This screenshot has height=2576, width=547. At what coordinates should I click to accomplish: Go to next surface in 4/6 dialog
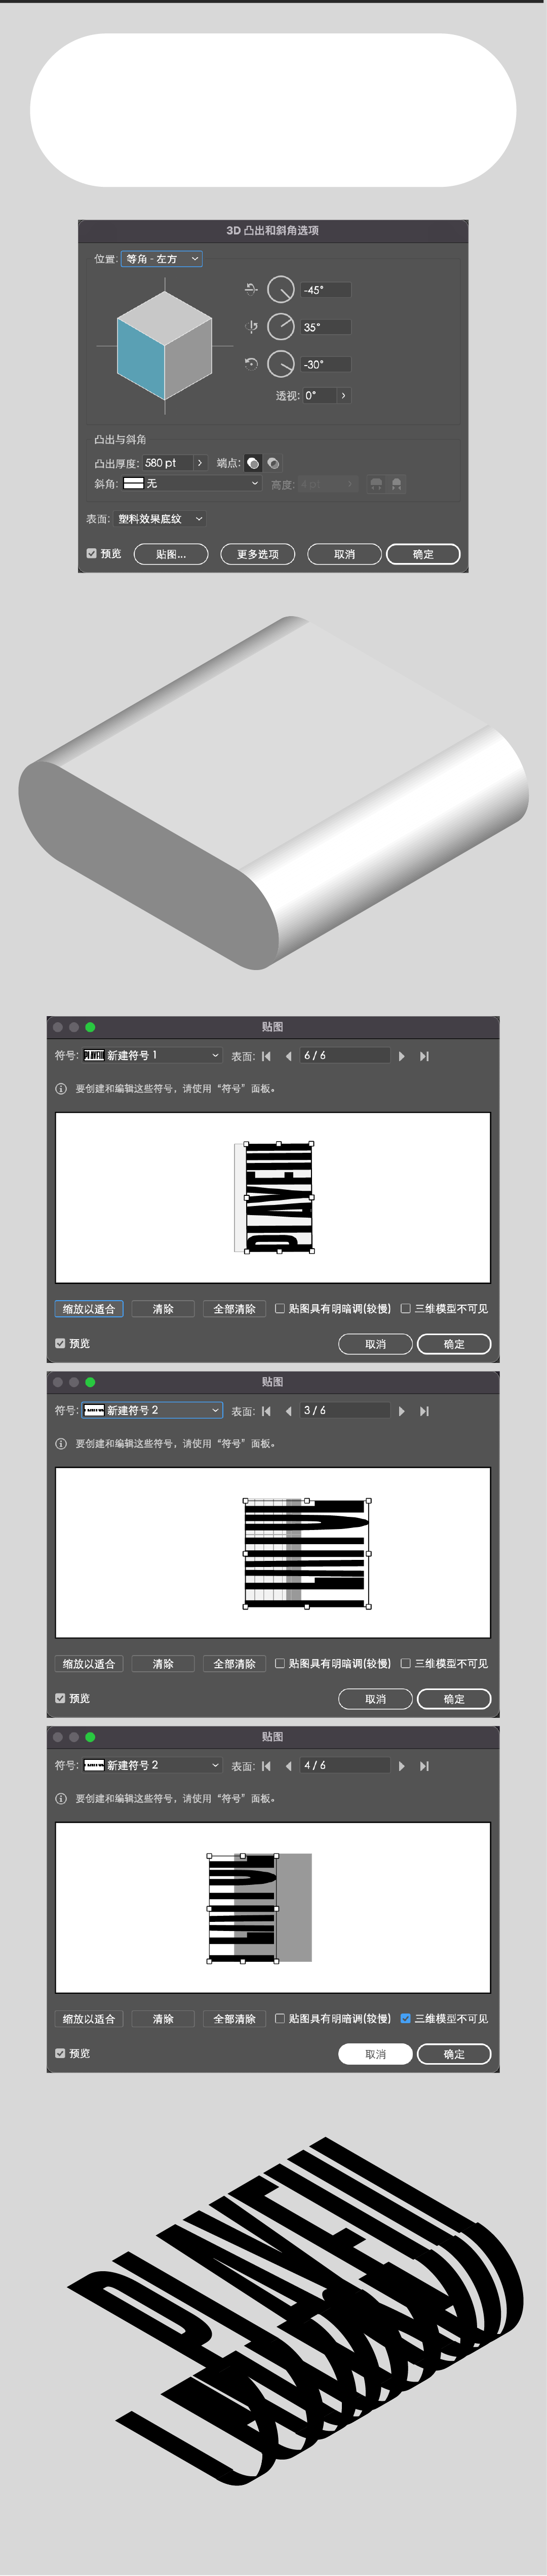[402, 1766]
